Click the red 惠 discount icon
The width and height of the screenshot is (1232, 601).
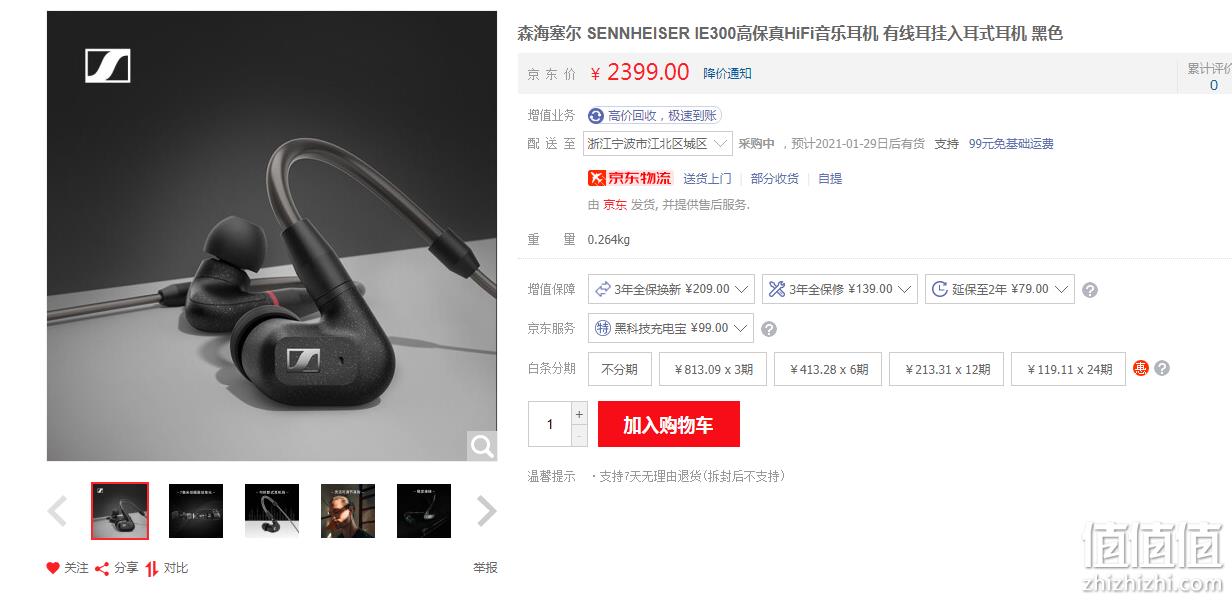pyautogui.click(x=1141, y=368)
